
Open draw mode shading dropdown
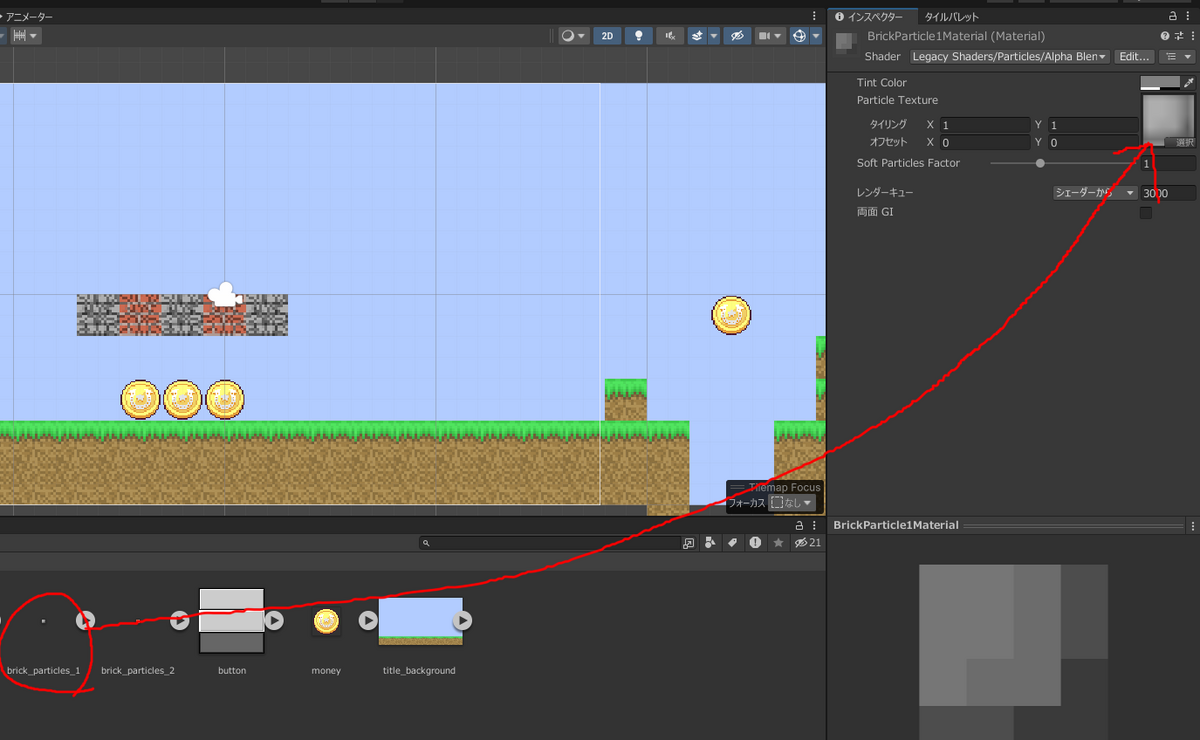tap(573, 36)
